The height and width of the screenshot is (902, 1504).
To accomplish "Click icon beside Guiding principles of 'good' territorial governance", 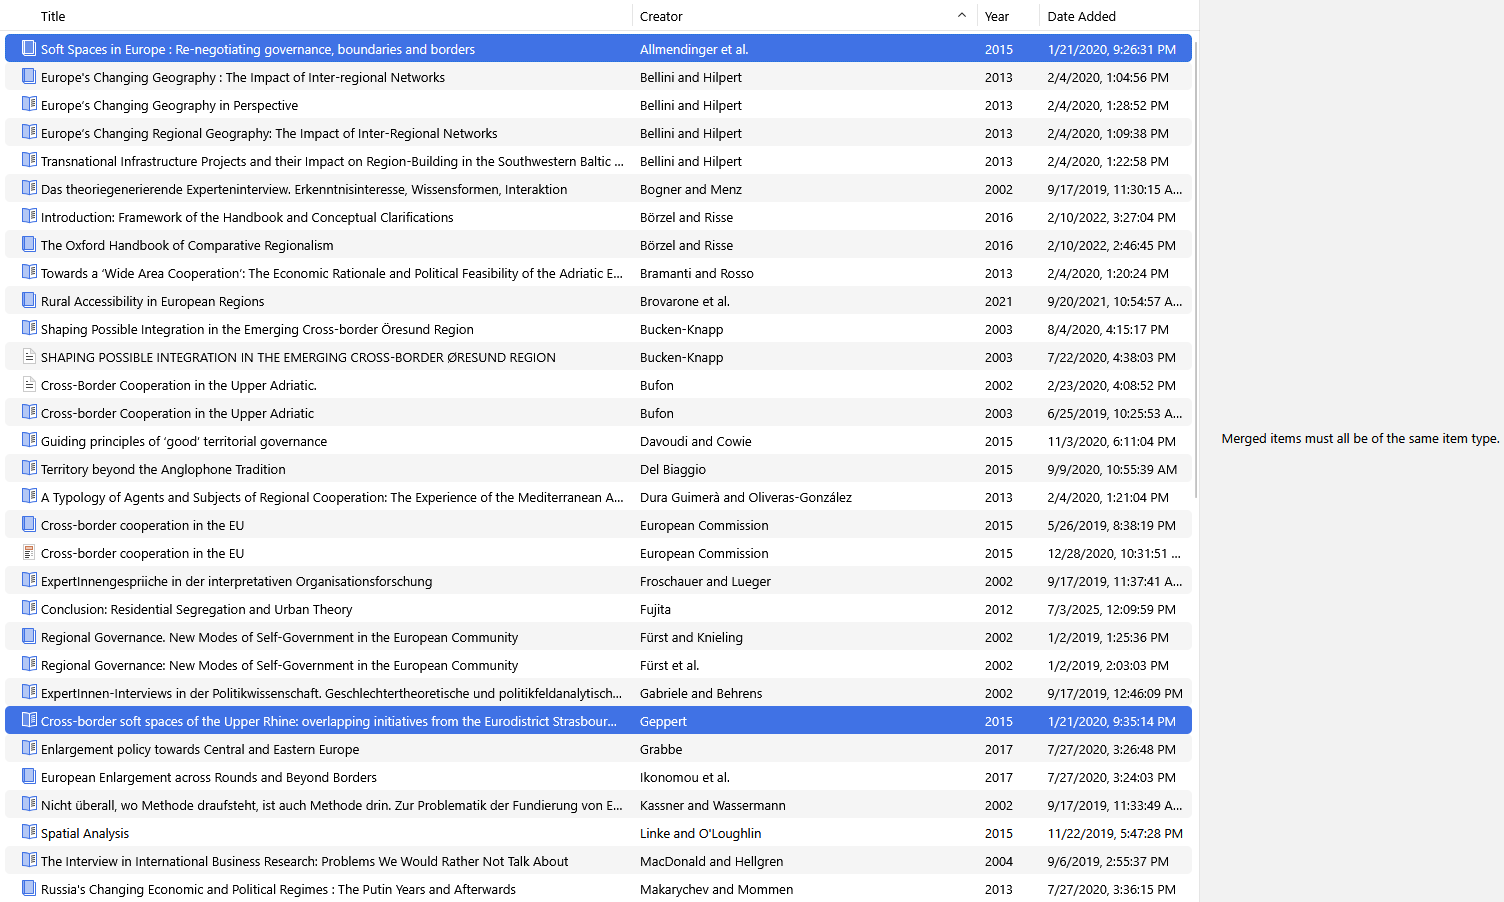I will (x=29, y=440).
